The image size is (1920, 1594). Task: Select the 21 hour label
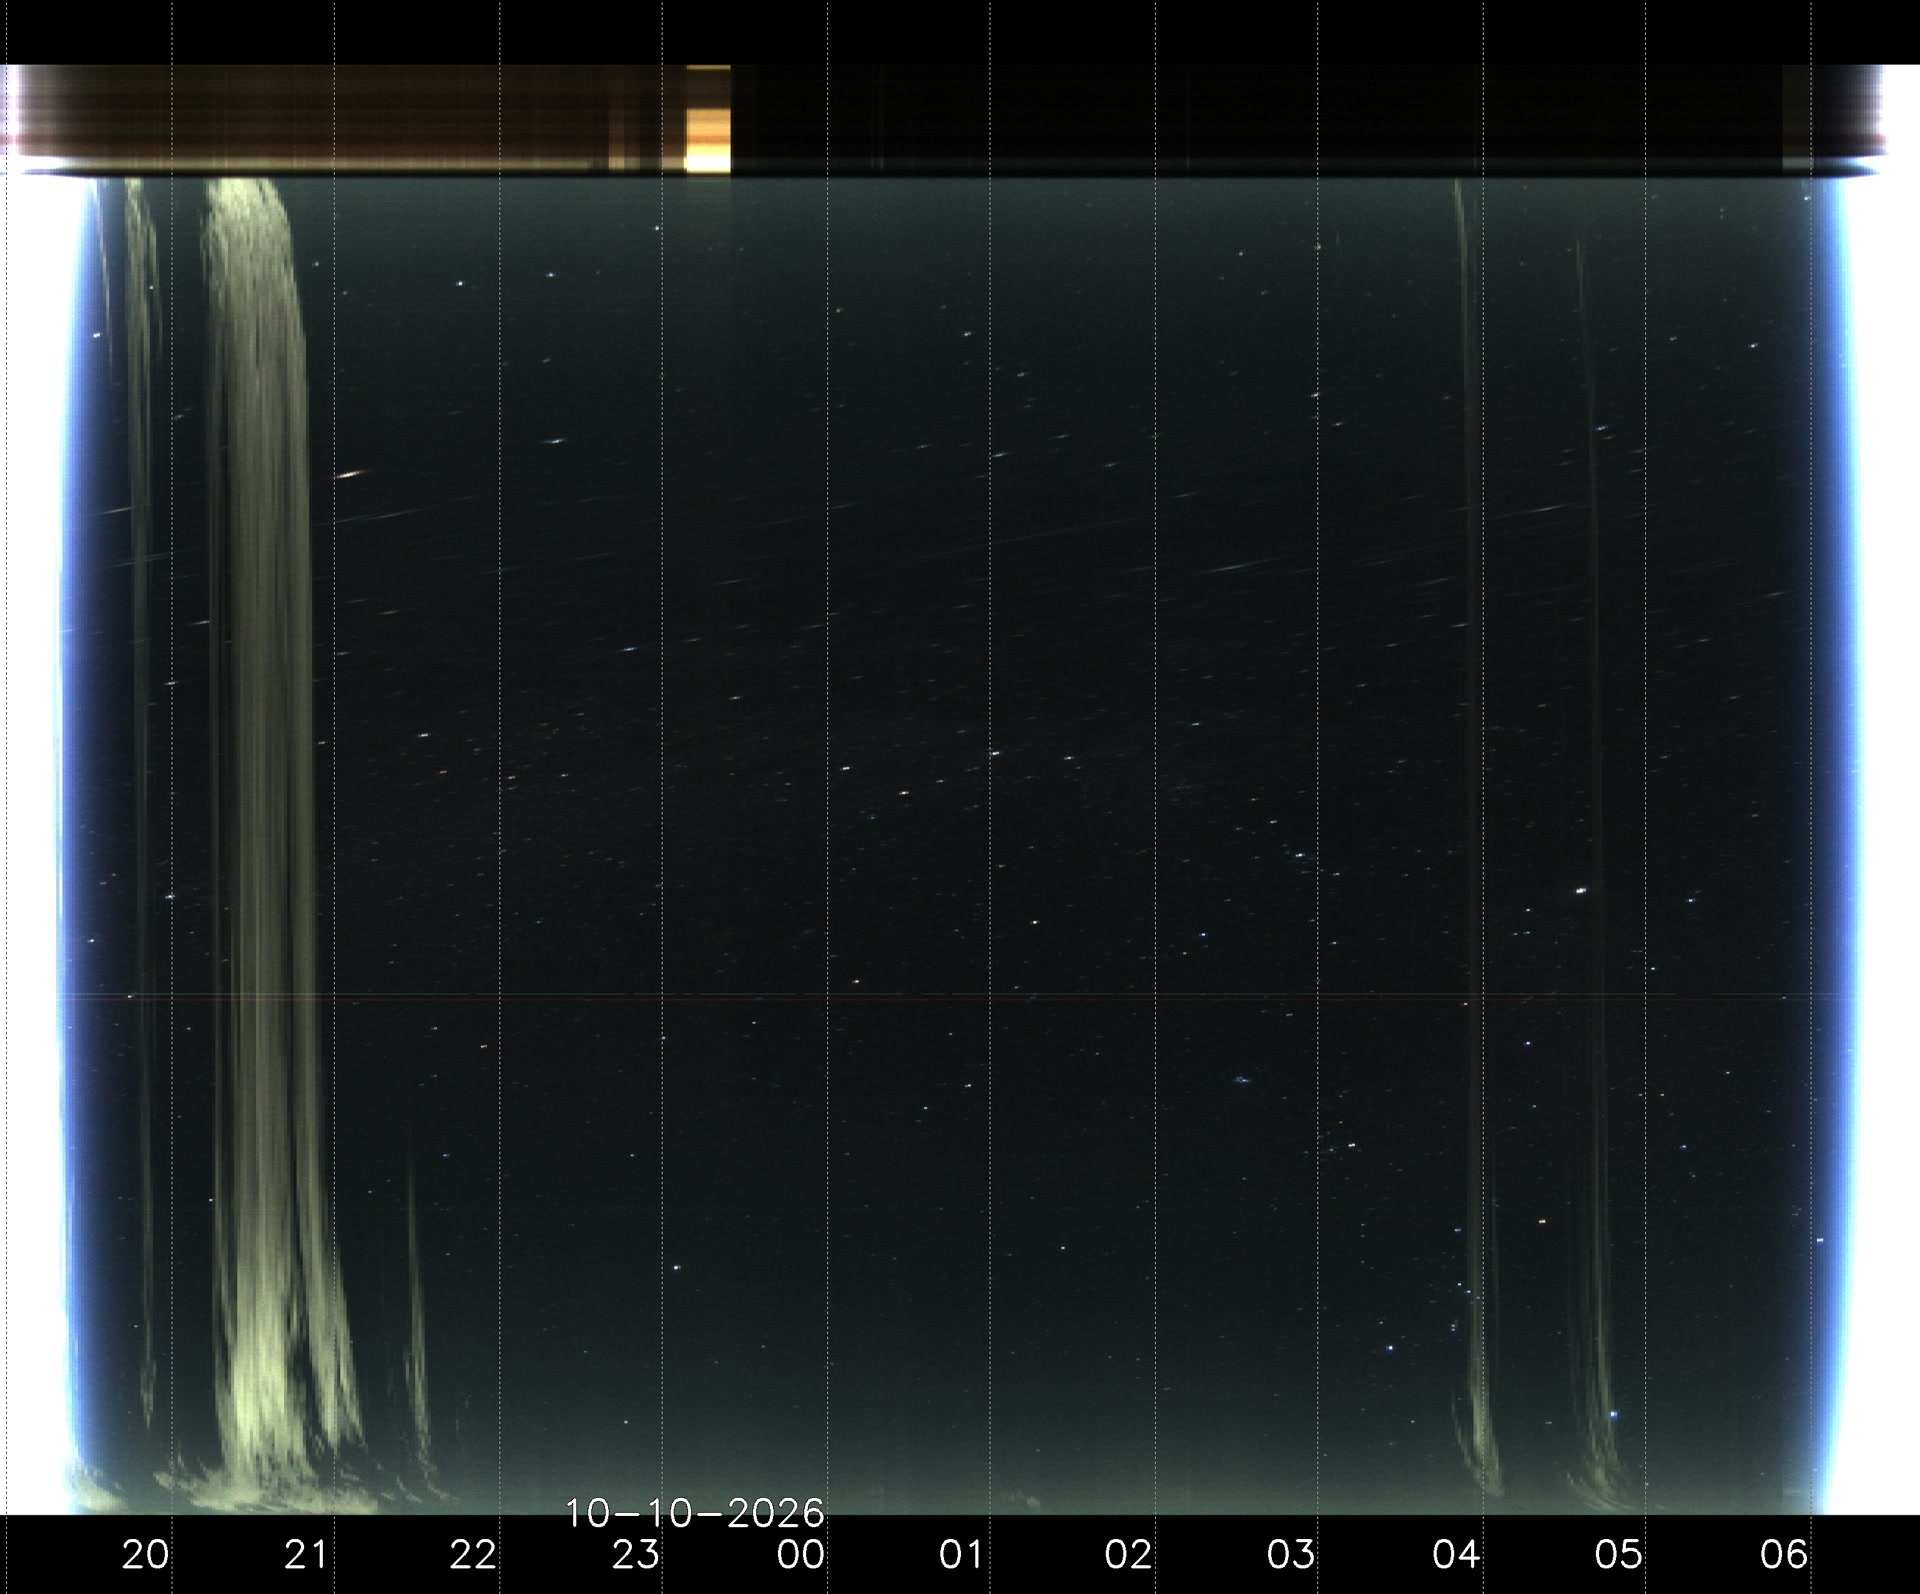[x=307, y=1555]
